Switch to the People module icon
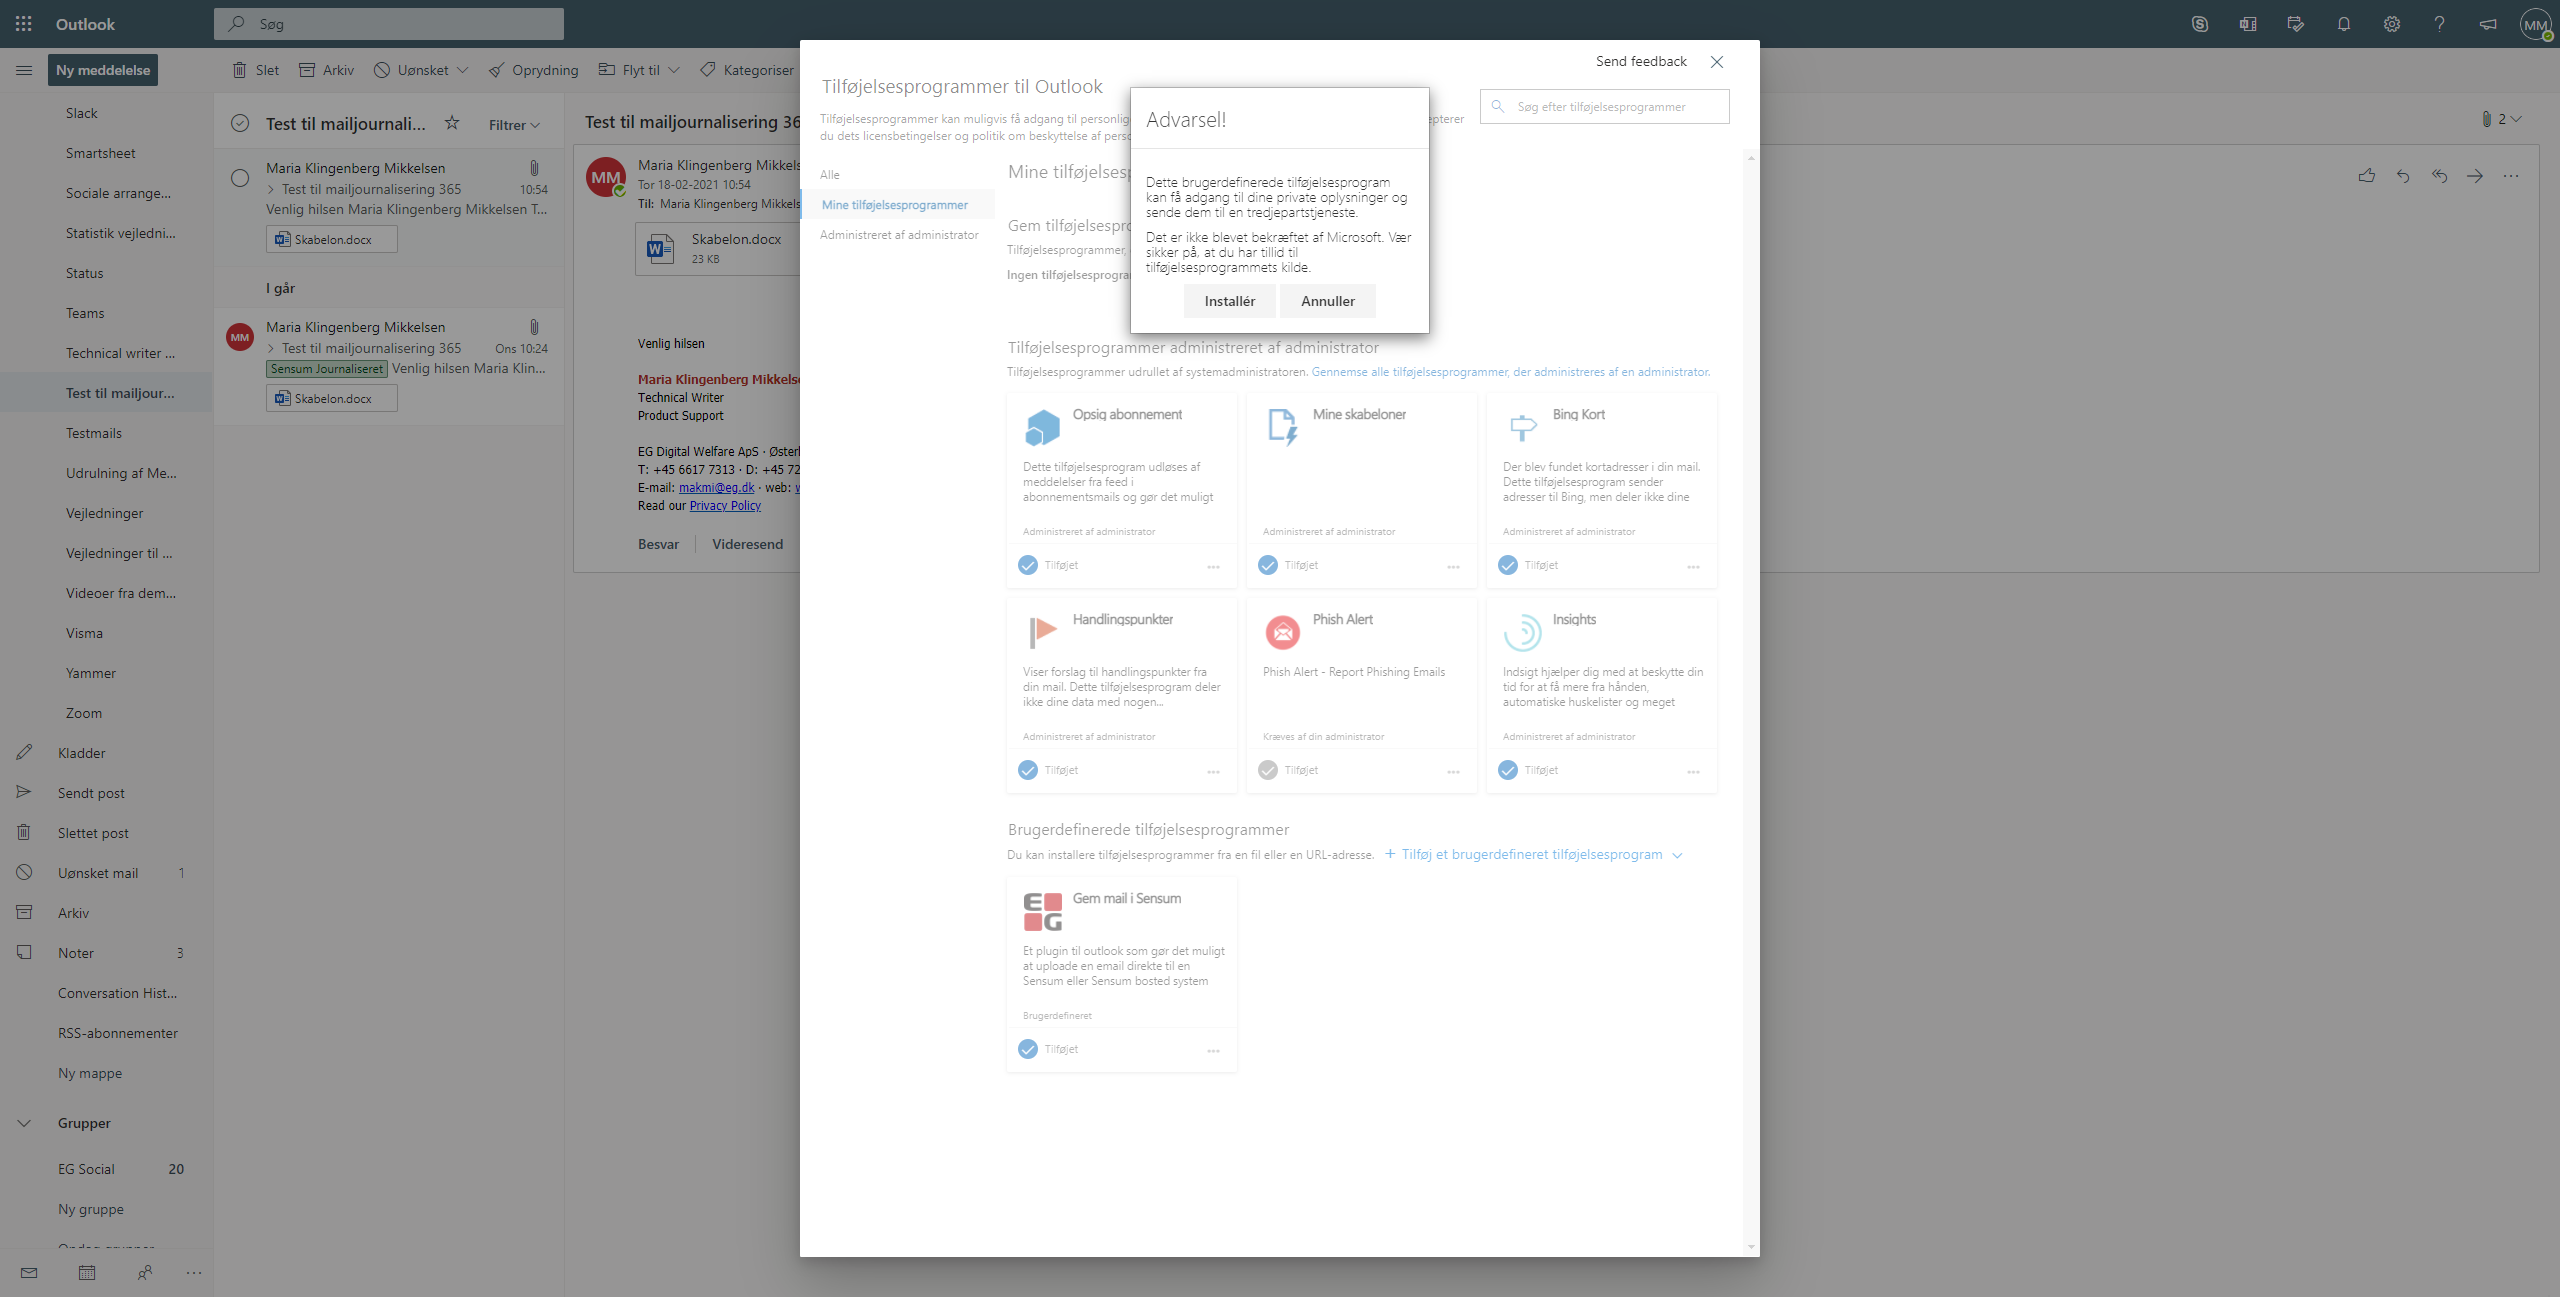The height and width of the screenshot is (1297, 2560). pyautogui.click(x=145, y=1272)
